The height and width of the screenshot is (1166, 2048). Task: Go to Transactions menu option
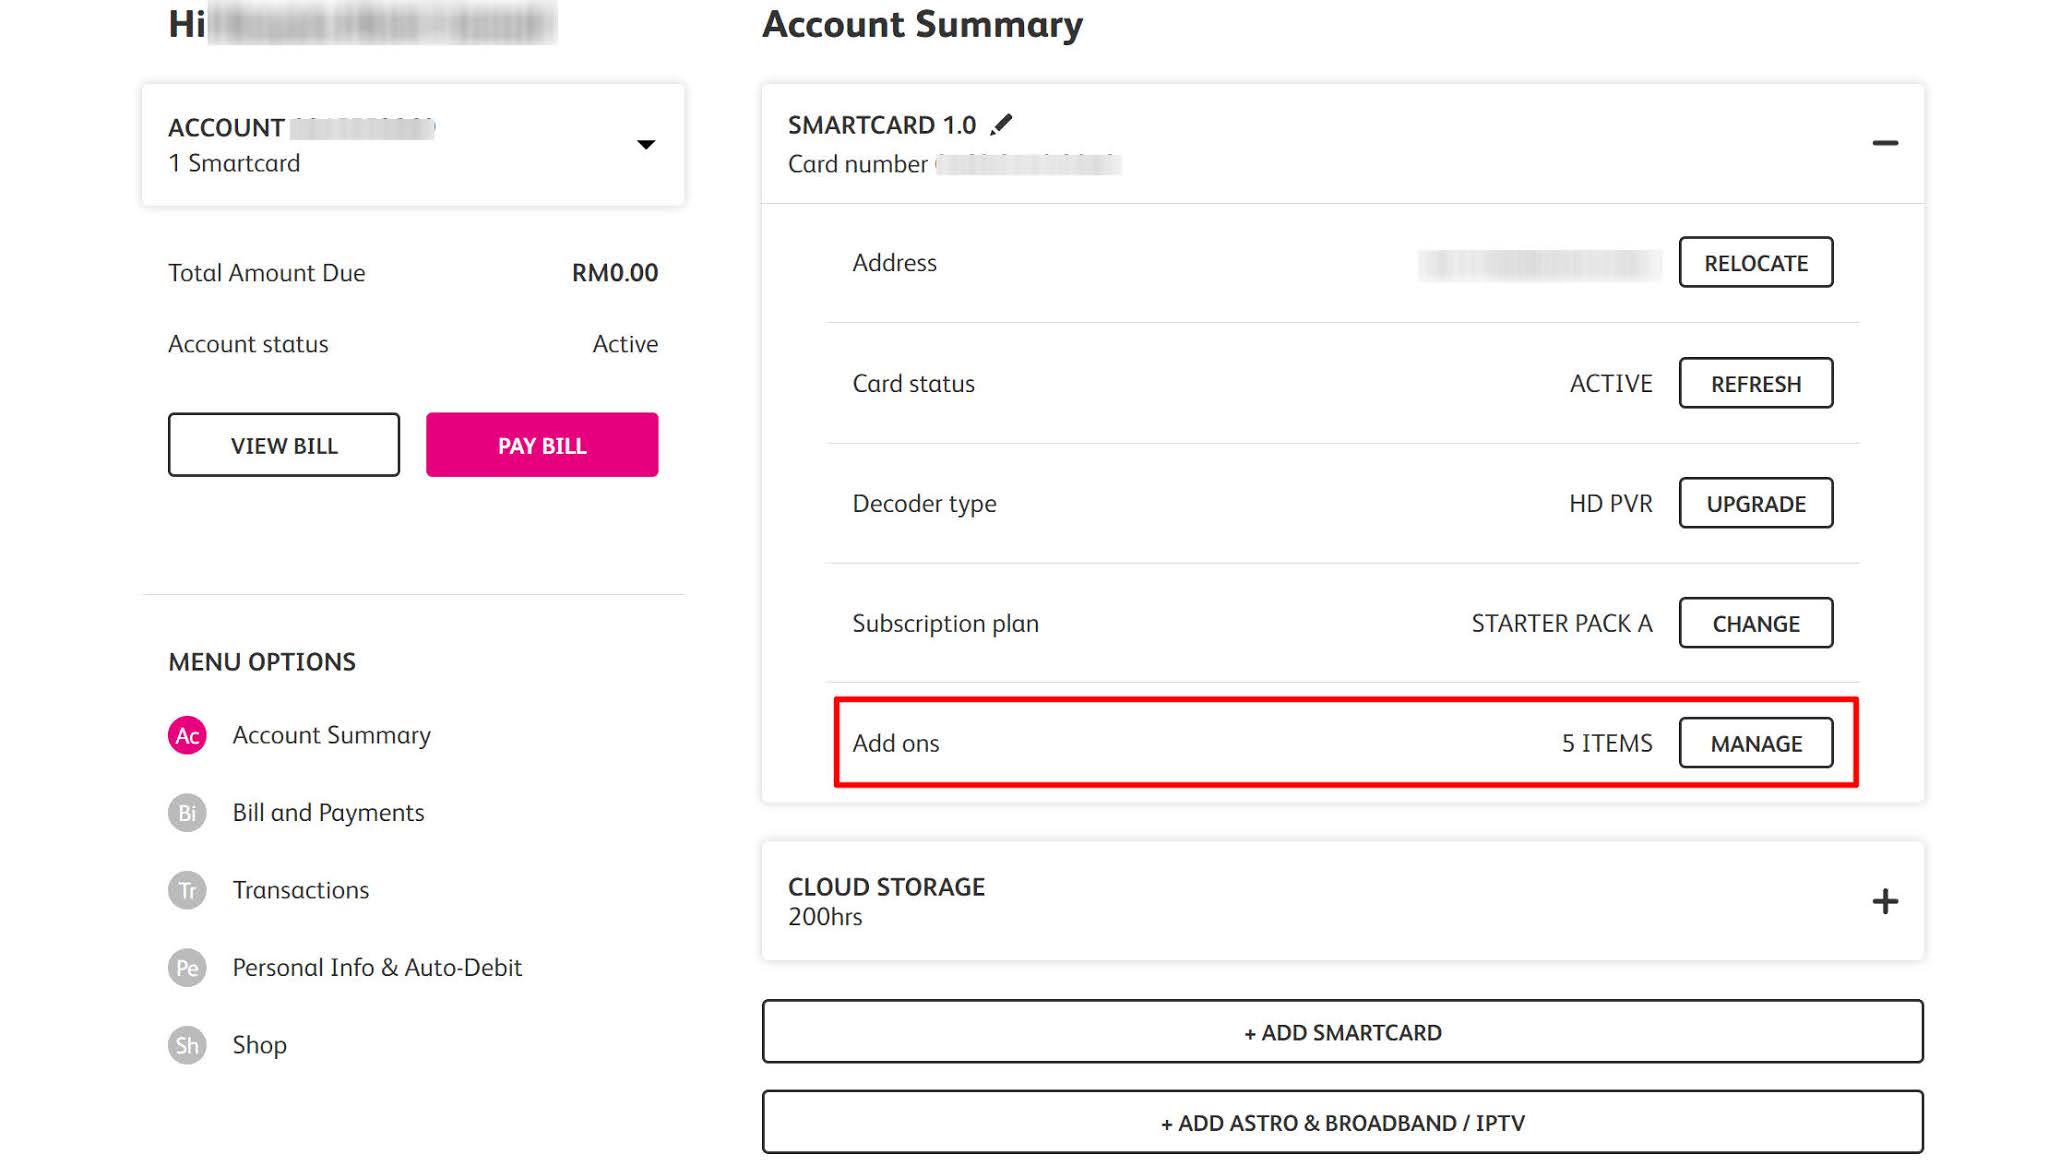pos(300,890)
